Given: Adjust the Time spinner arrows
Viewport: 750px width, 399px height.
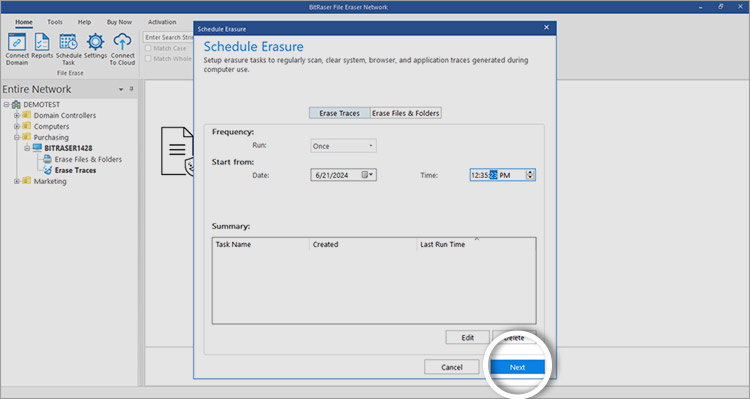Looking at the screenshot, I should click(529, 175).
